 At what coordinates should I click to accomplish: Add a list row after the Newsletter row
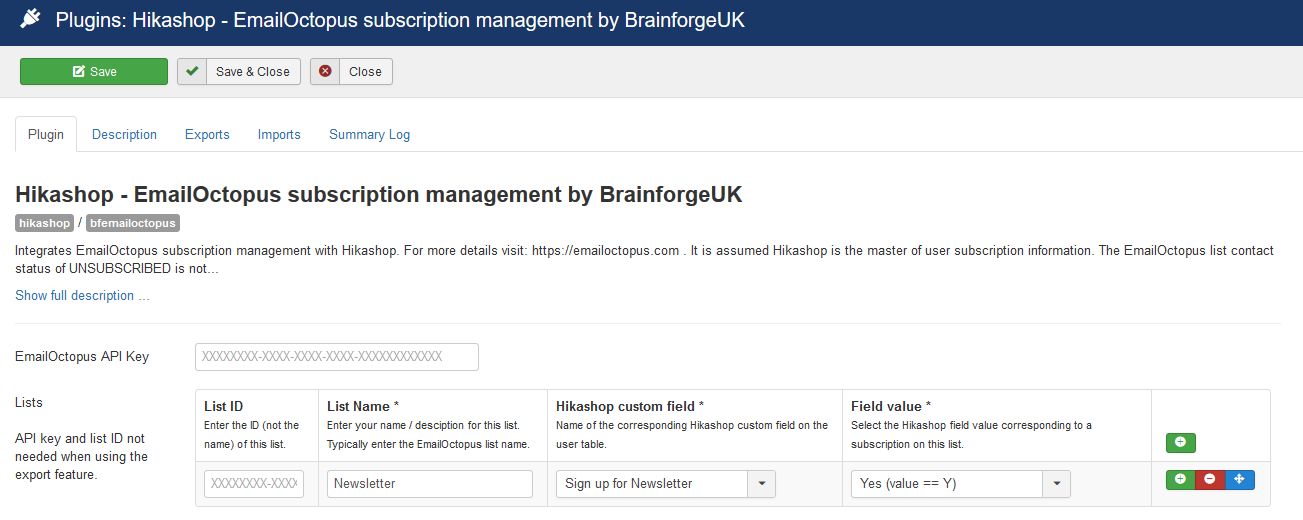coord(1181,479)
